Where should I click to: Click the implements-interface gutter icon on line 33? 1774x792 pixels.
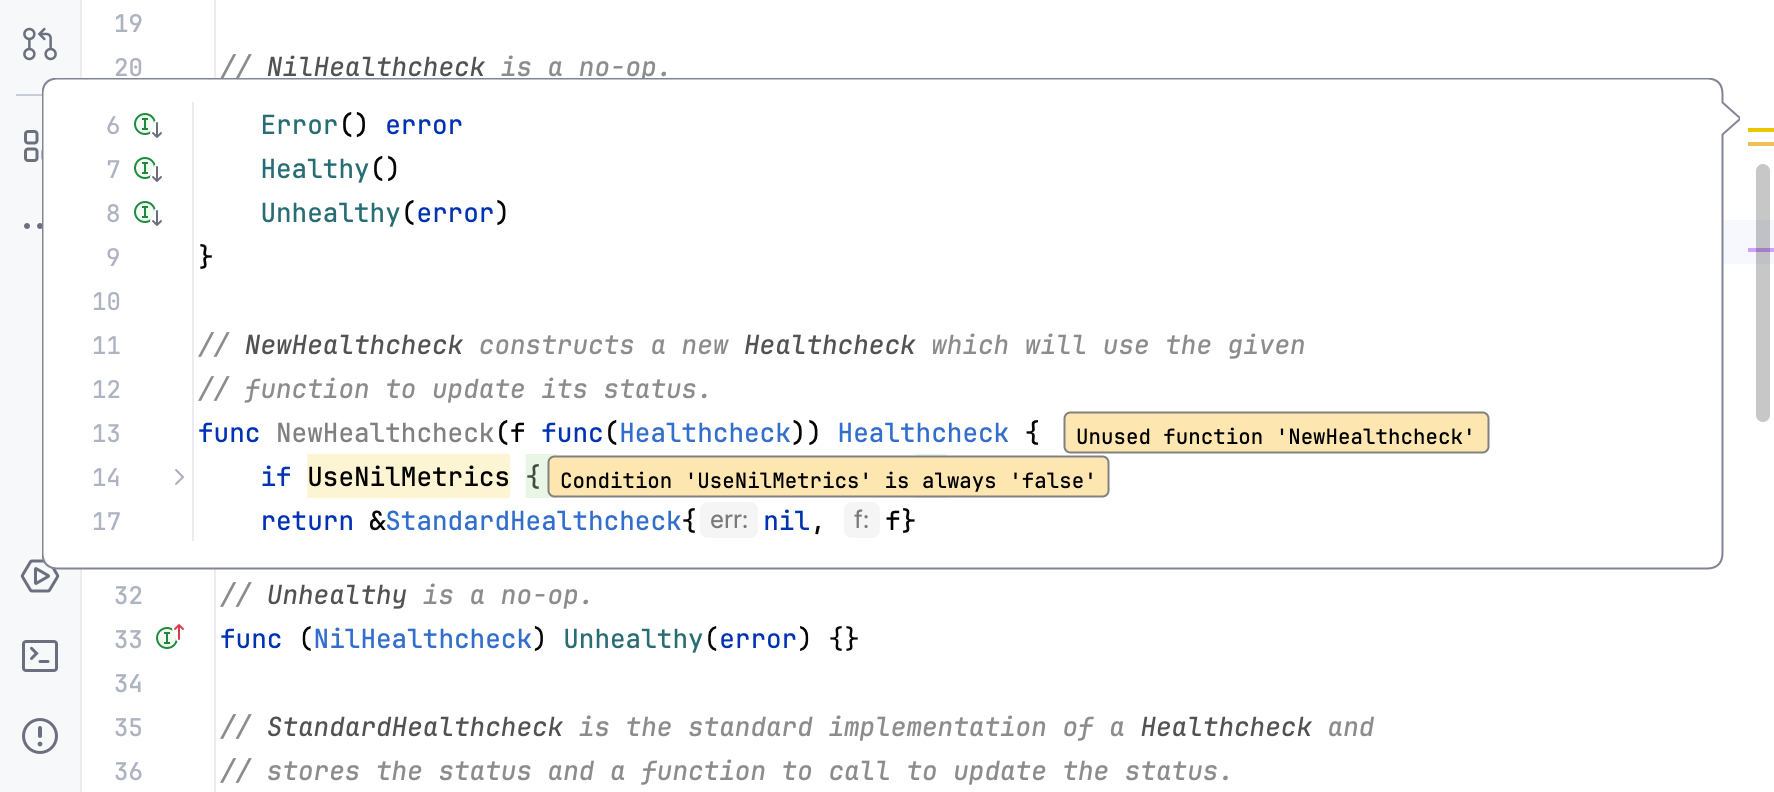click(x=170, y=637)
